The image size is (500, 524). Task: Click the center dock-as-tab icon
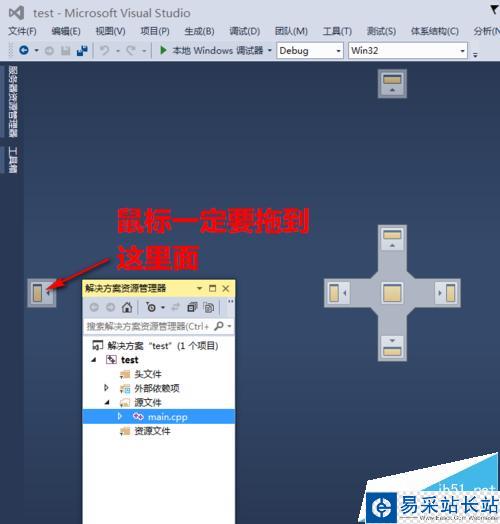coord(392,293)
